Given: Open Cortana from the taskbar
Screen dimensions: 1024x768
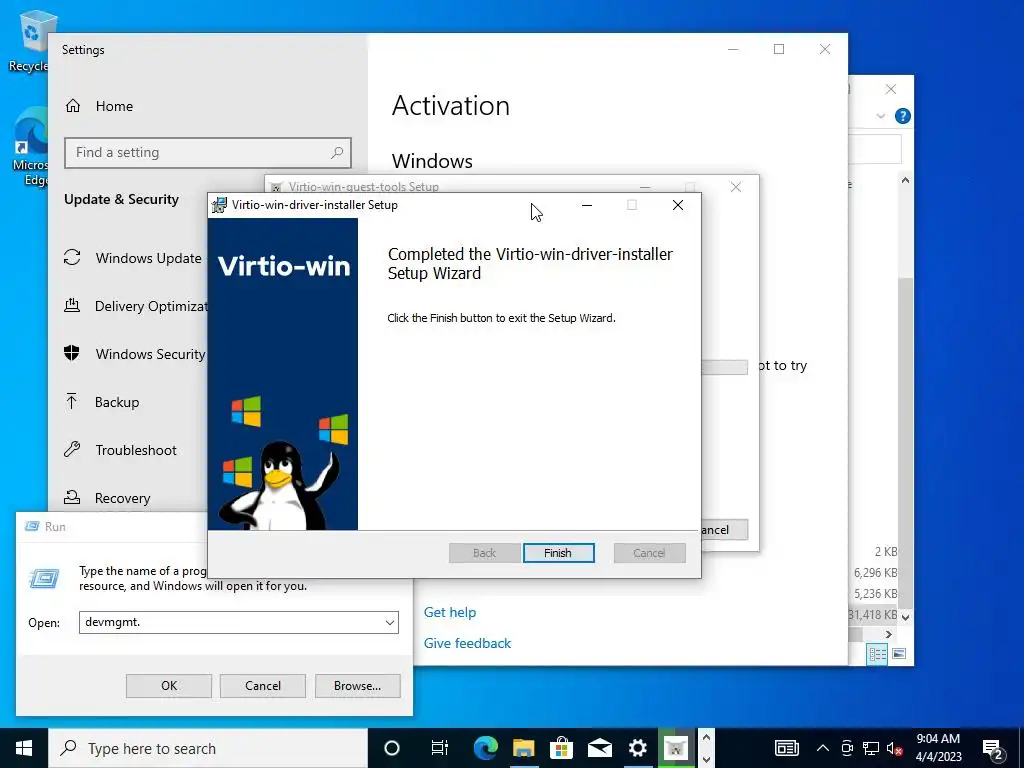Looking at the screenshot, I should point(392,748).
